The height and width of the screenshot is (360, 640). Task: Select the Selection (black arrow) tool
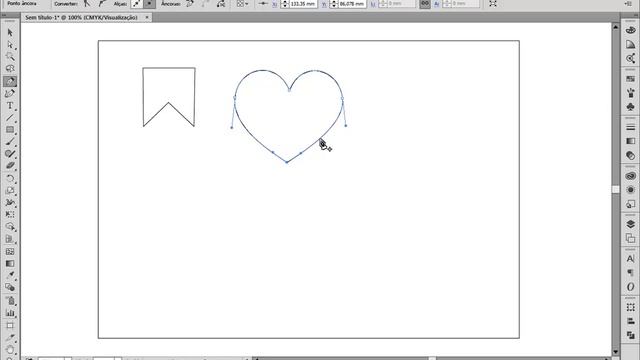tap(10, 33)
